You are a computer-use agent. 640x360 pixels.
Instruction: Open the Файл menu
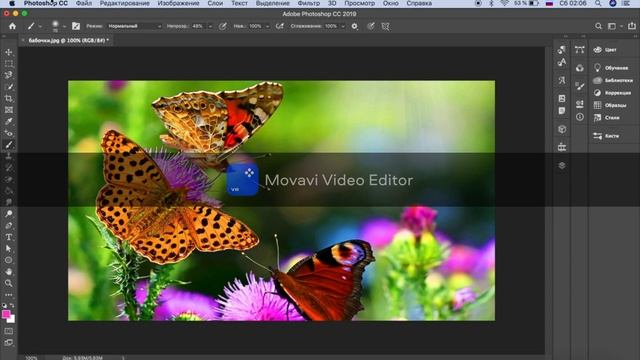click(84, 3)
